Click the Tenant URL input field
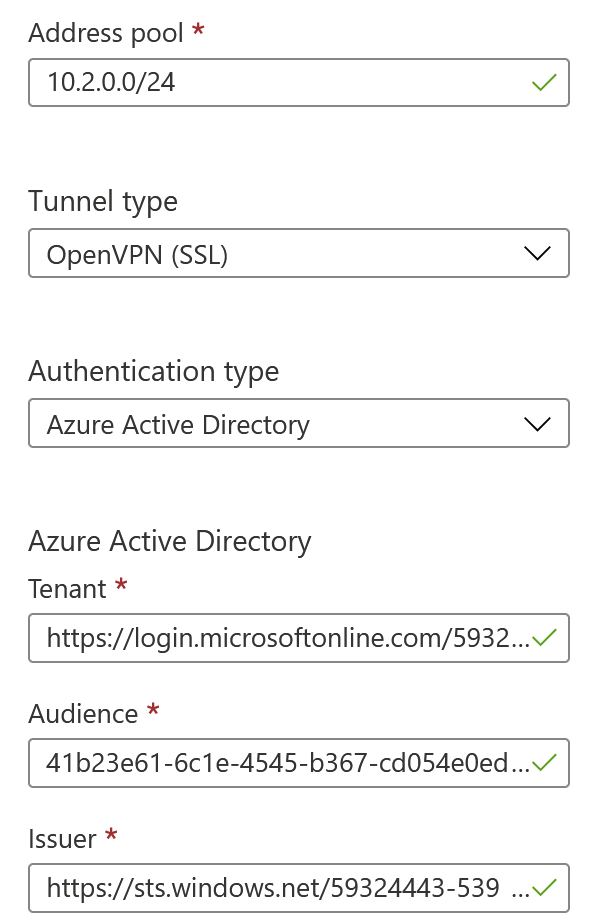591x921 pixels. [298, 638]
